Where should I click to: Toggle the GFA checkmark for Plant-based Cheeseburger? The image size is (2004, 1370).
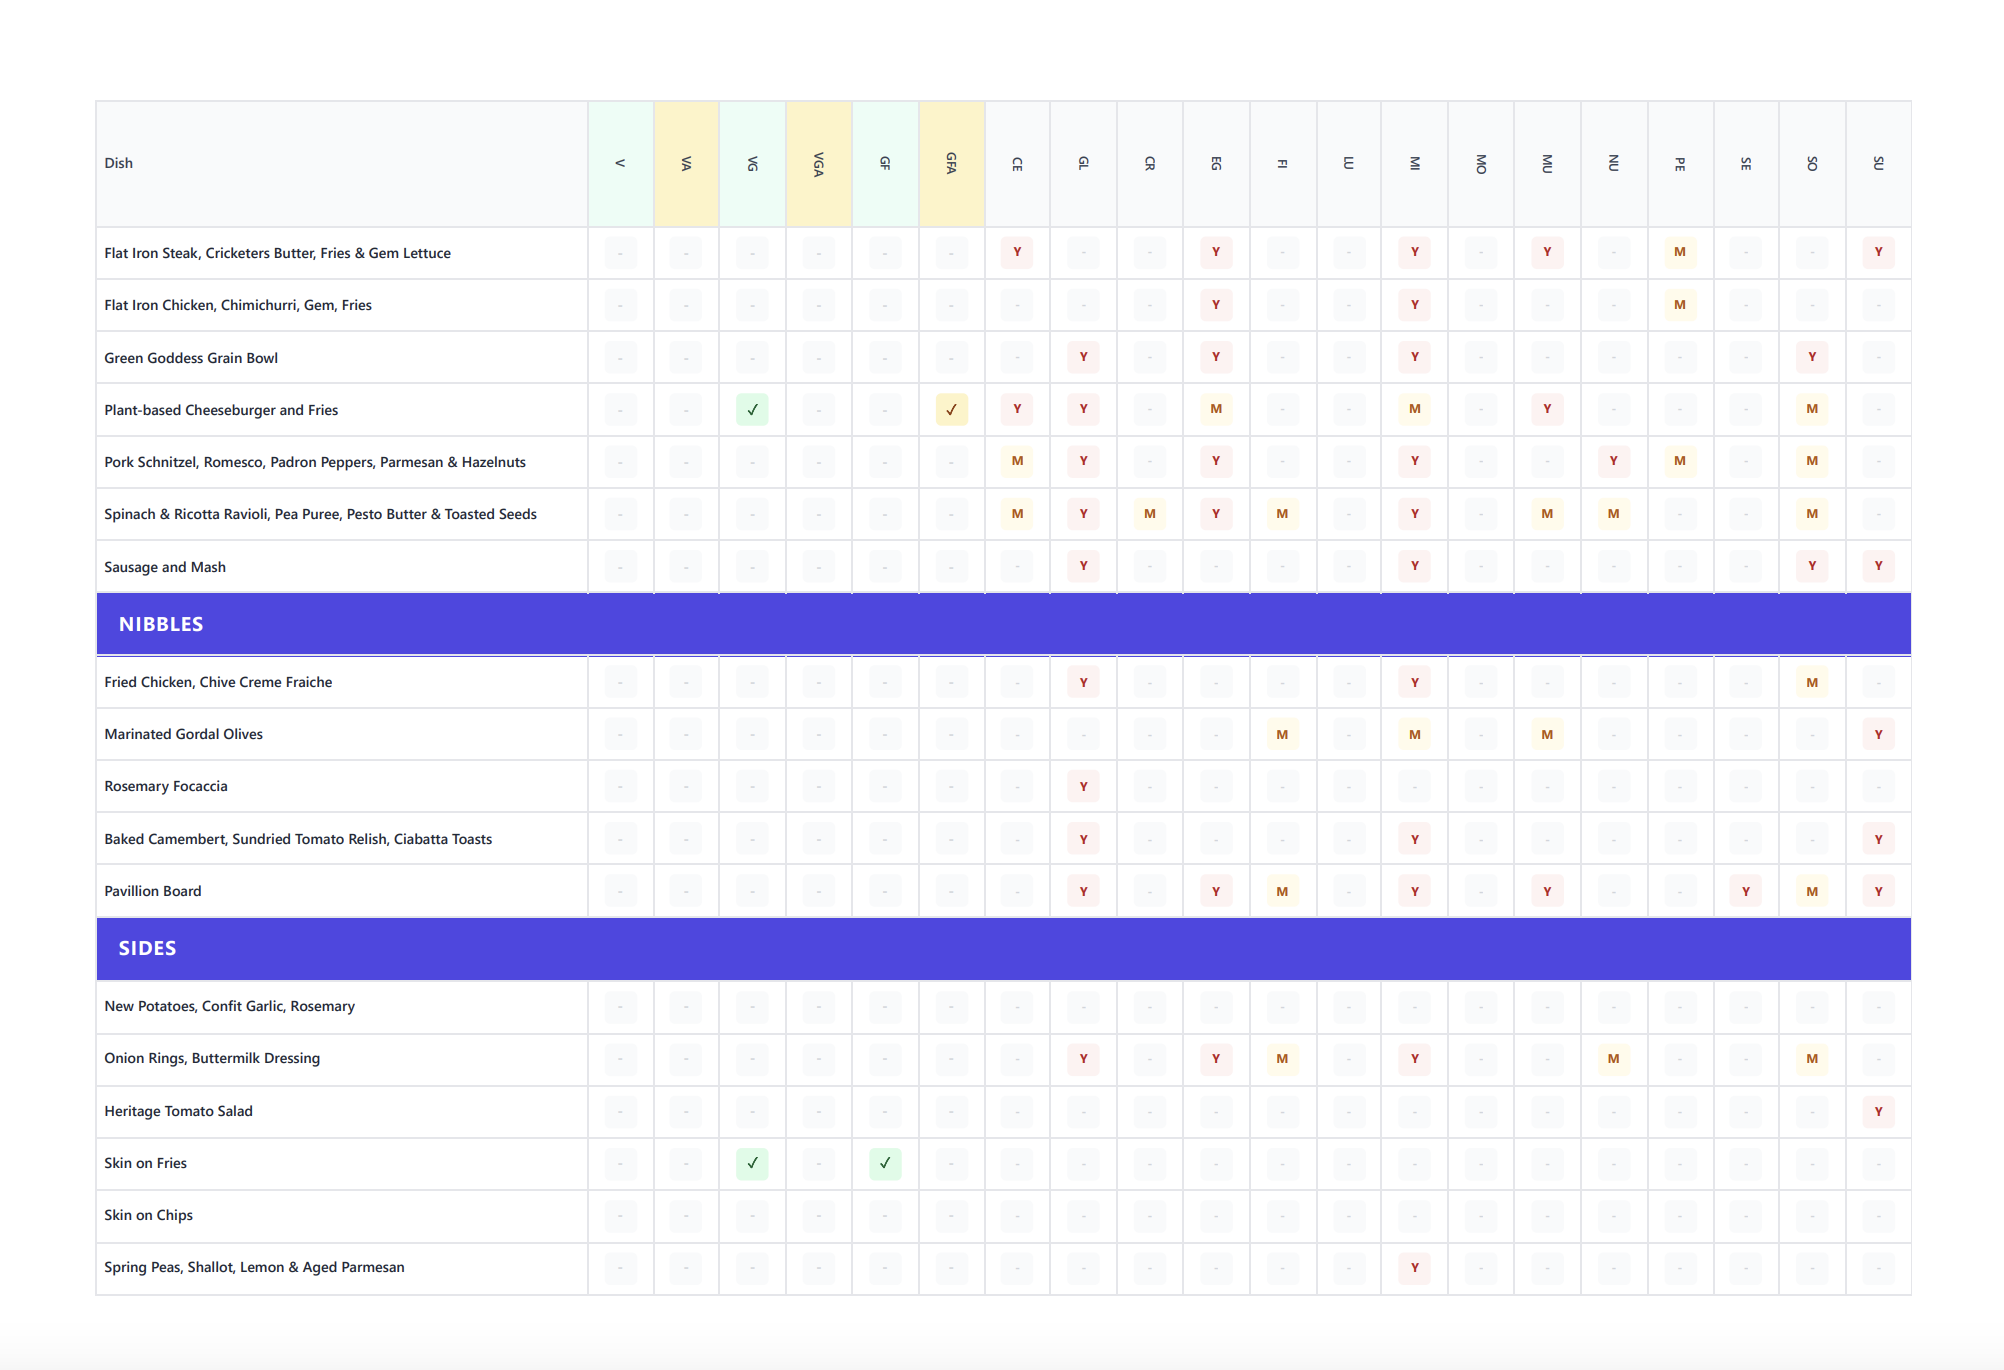tap(951, 409)
